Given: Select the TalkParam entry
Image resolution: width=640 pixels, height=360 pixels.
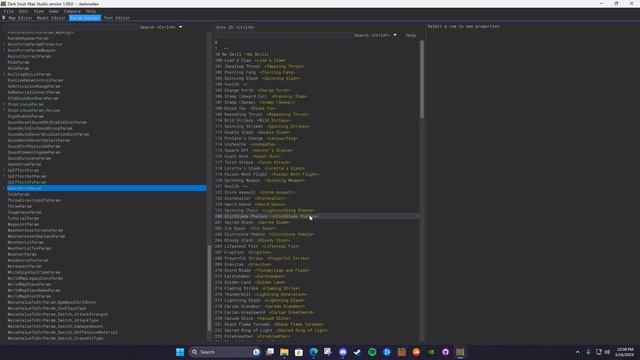Looking at the screenshot, I should 18,194.
